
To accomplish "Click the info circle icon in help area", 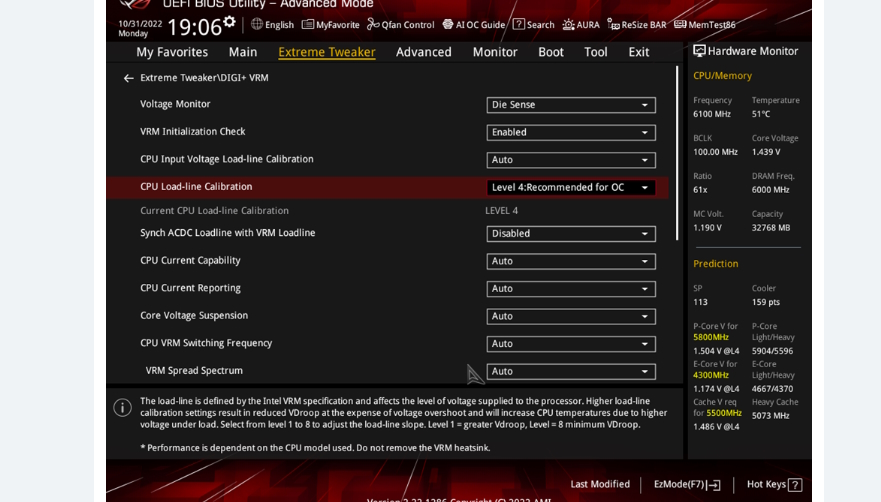I will coord(122,407).
